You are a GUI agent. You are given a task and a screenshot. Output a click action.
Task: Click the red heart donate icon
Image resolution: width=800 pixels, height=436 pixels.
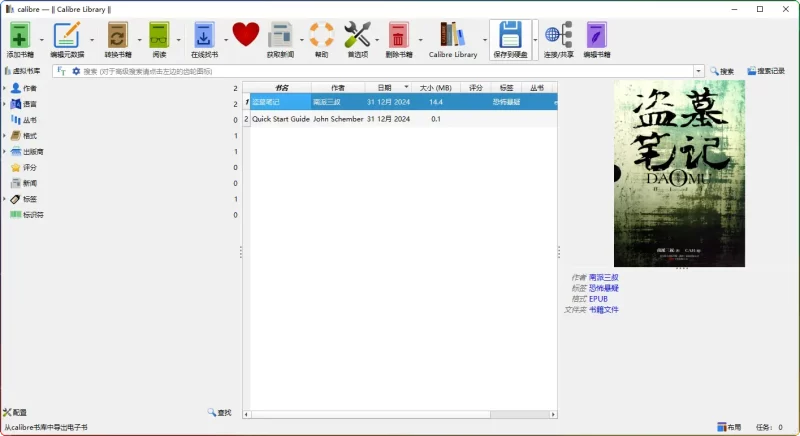245,35
